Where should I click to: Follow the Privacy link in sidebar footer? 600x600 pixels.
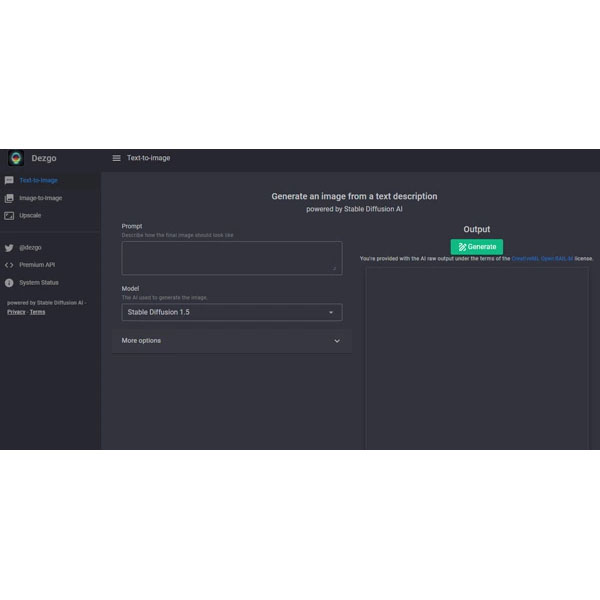[x=16, y=312]
